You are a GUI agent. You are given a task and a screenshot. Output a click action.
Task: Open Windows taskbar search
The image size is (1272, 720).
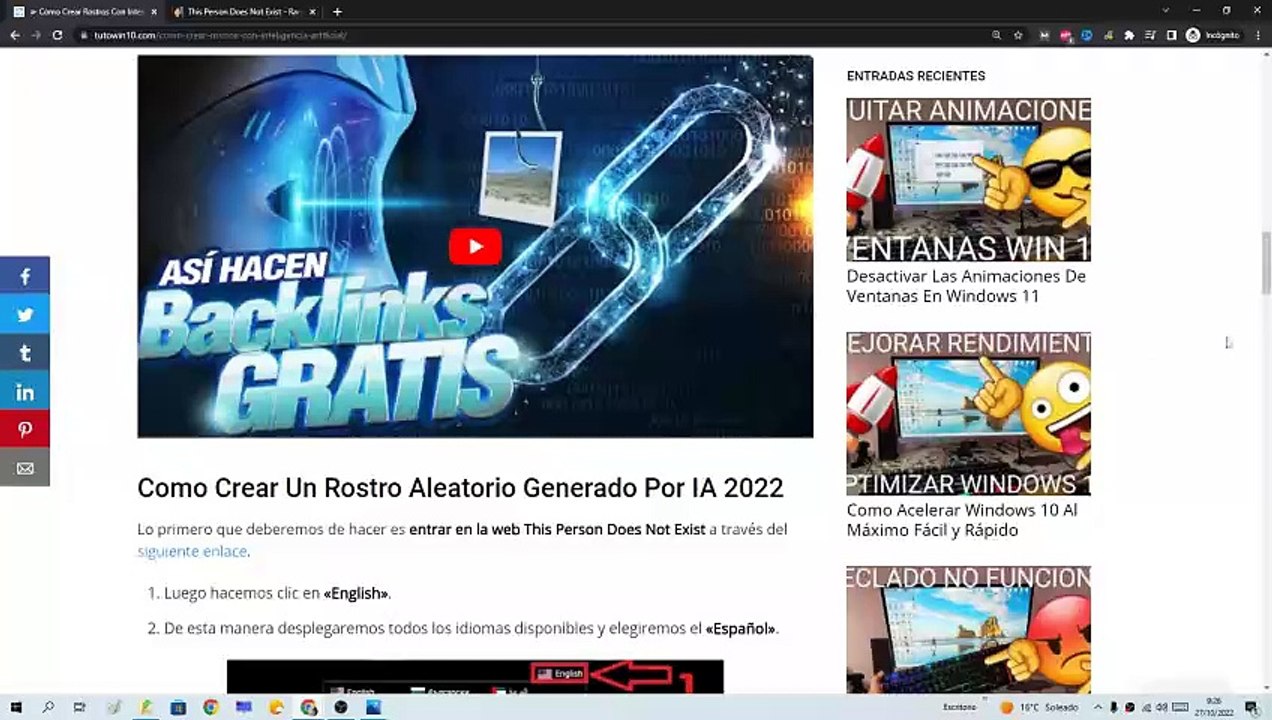48,708
